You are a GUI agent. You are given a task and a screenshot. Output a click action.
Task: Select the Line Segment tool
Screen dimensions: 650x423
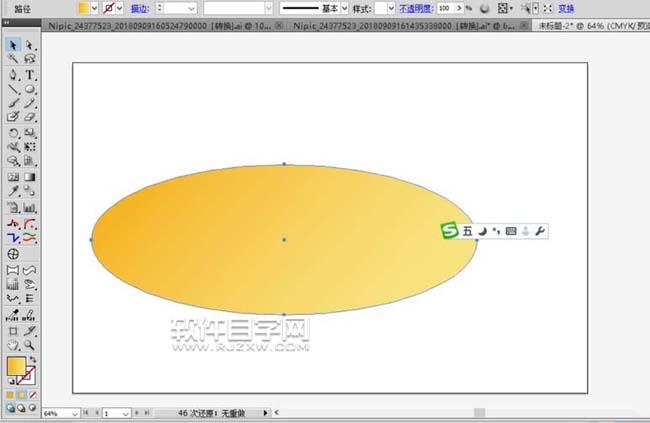[13, 89]
